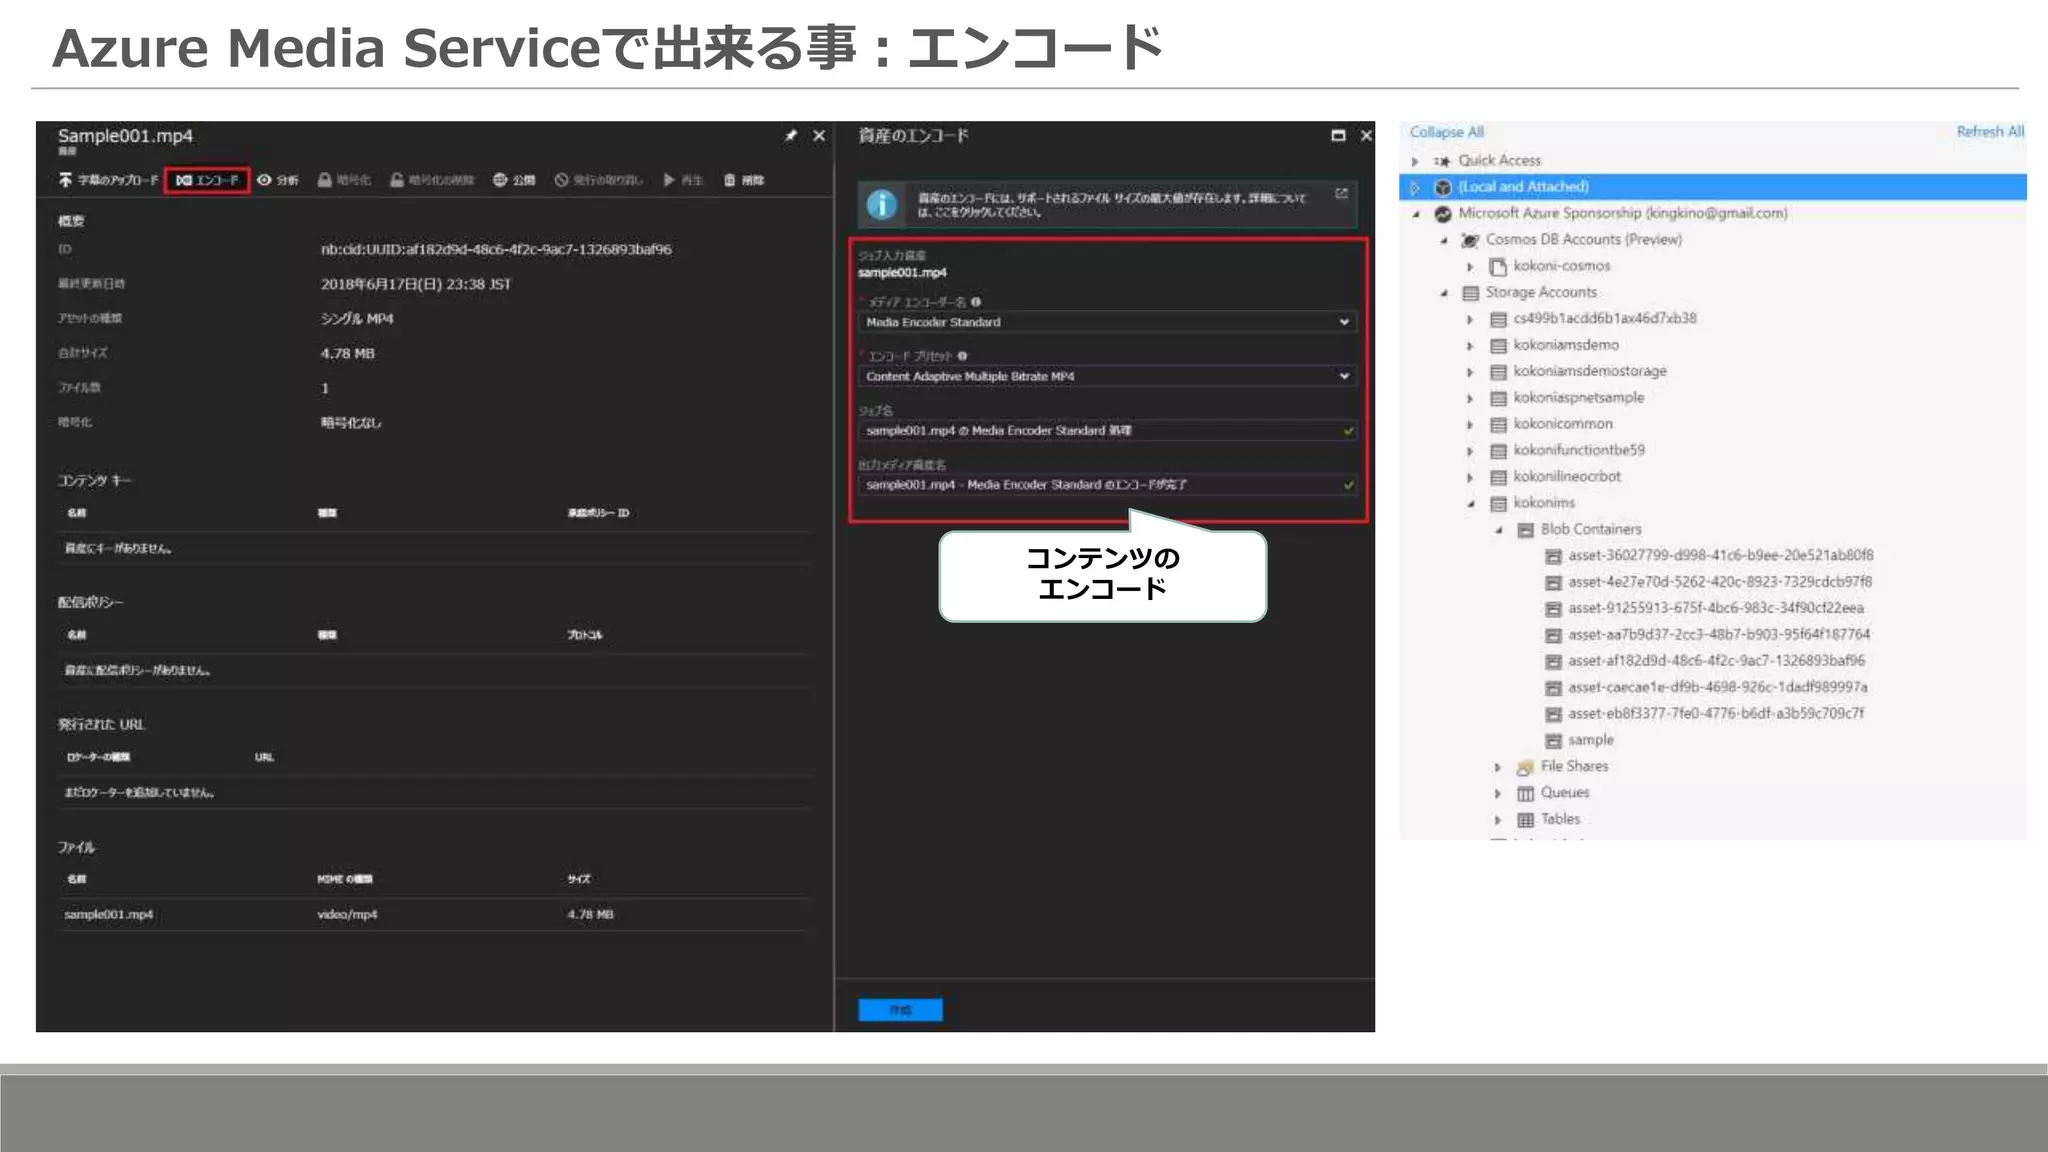Screen dimensions: 2048x1152
Task: Maximize the 資産のエンコード blade
Action: pyautogui.click(x=1338, y=135)
